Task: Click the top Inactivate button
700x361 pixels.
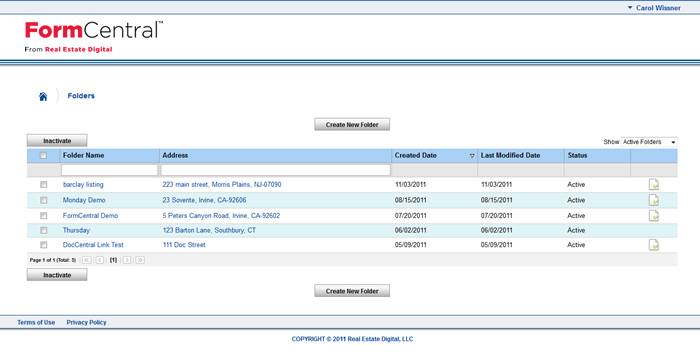Action: [57, 141]
